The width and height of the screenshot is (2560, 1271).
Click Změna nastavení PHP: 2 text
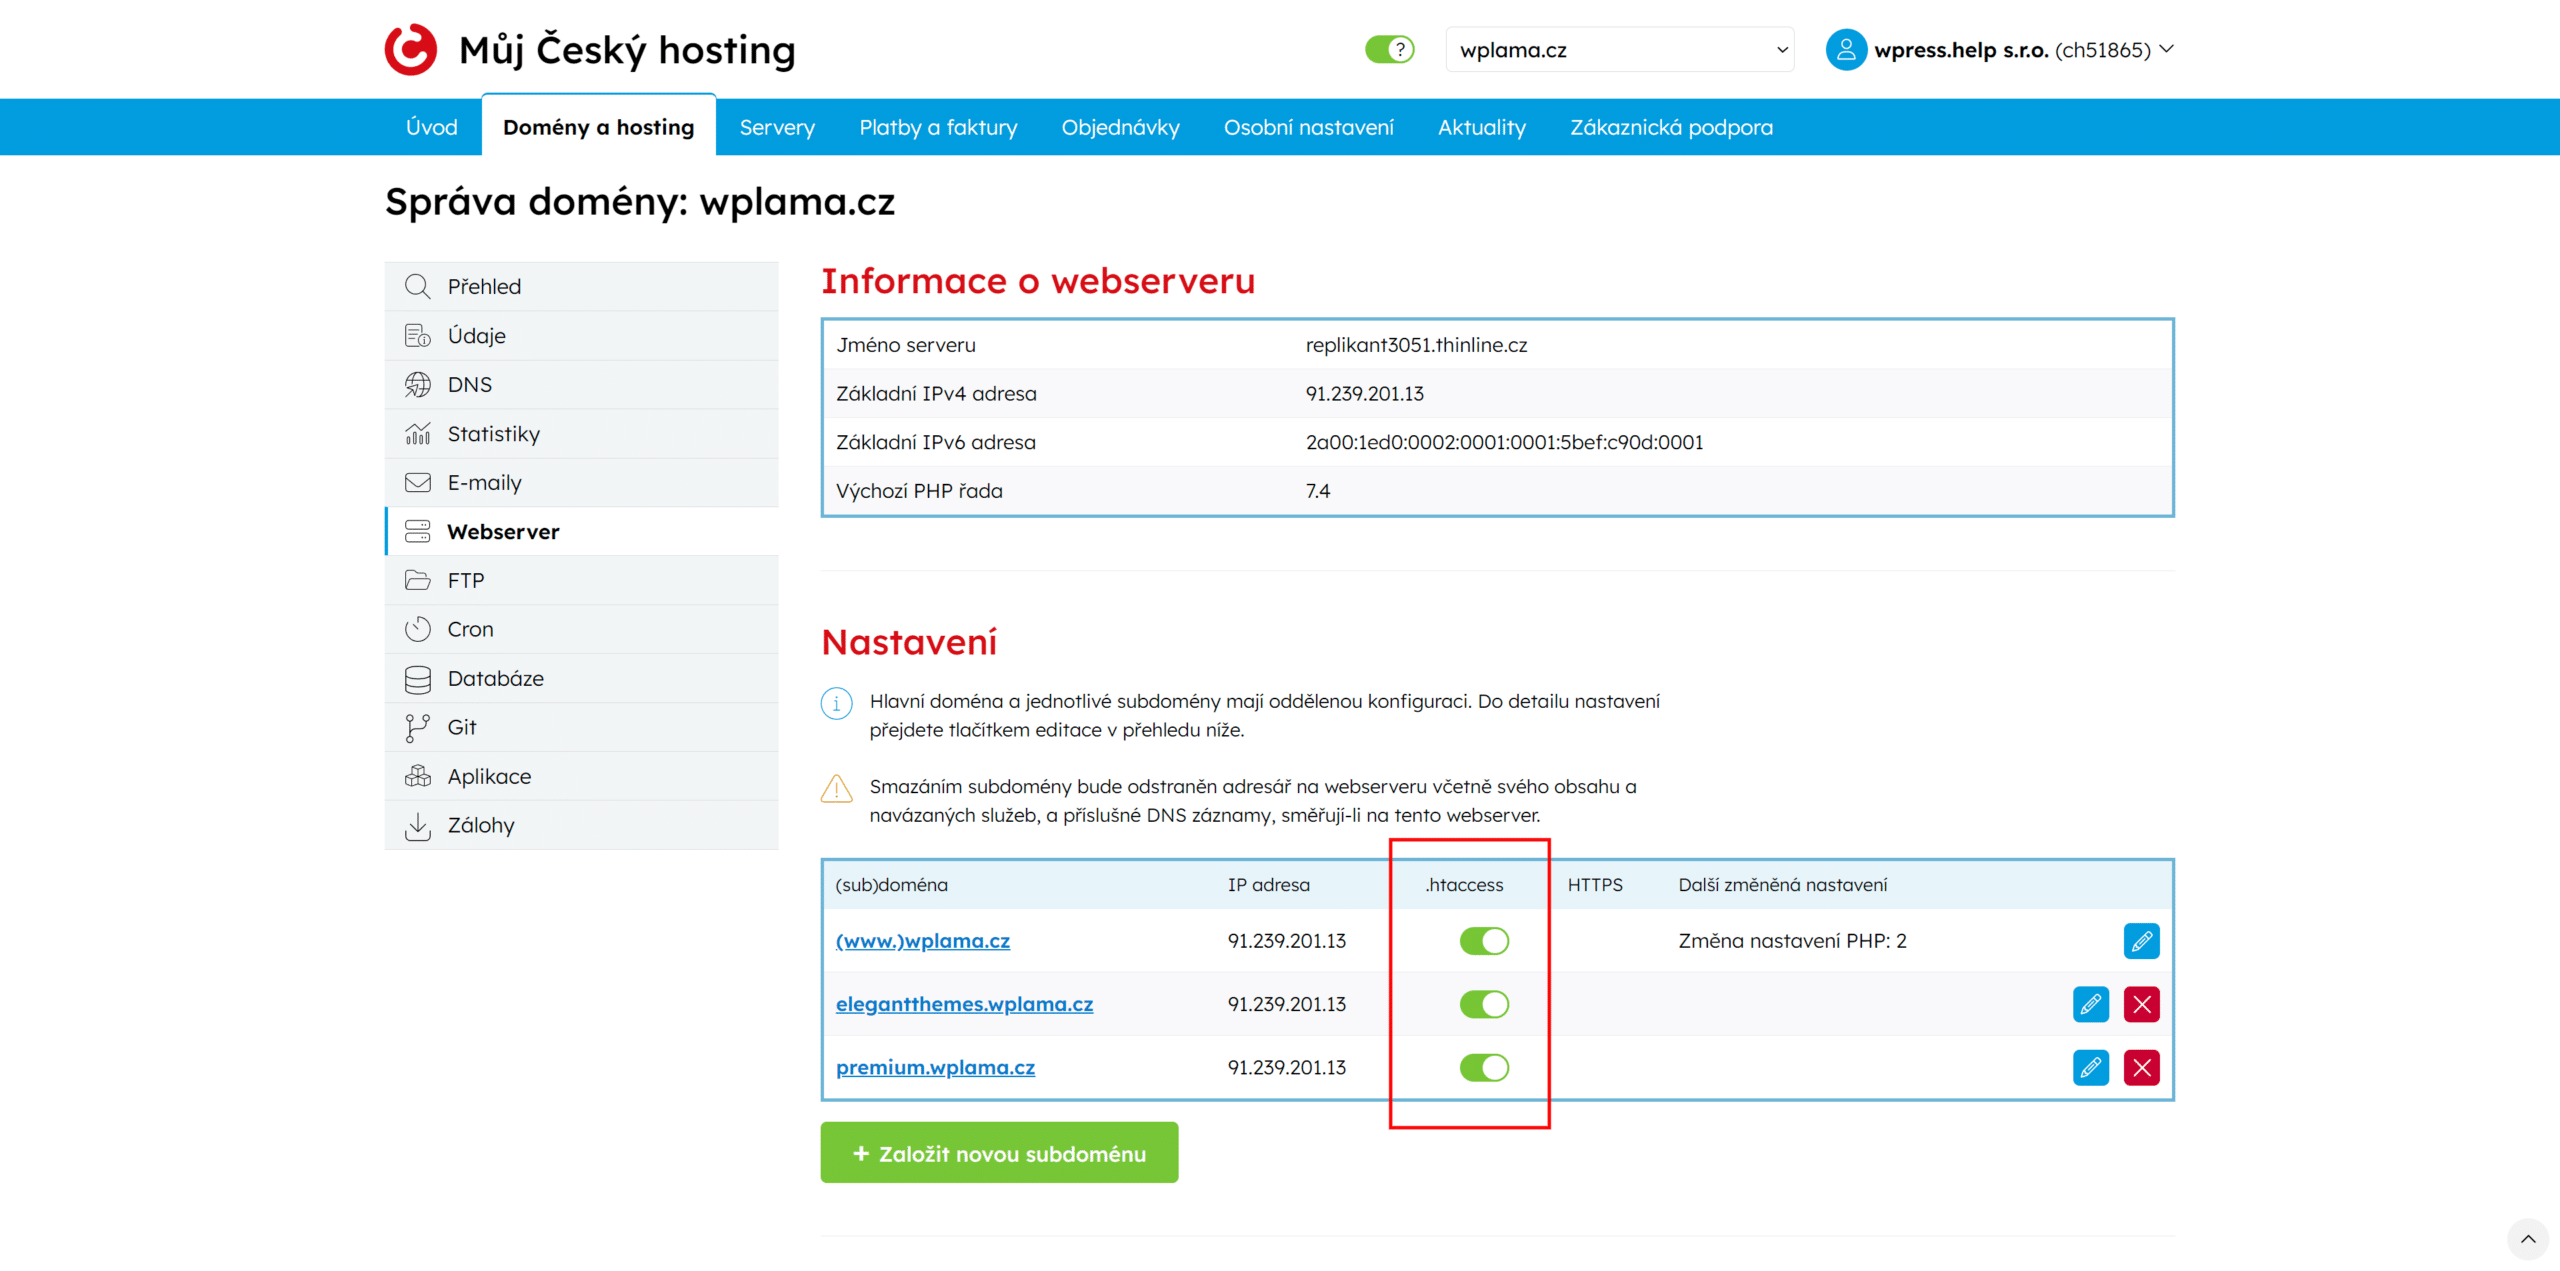[1792, 941]
